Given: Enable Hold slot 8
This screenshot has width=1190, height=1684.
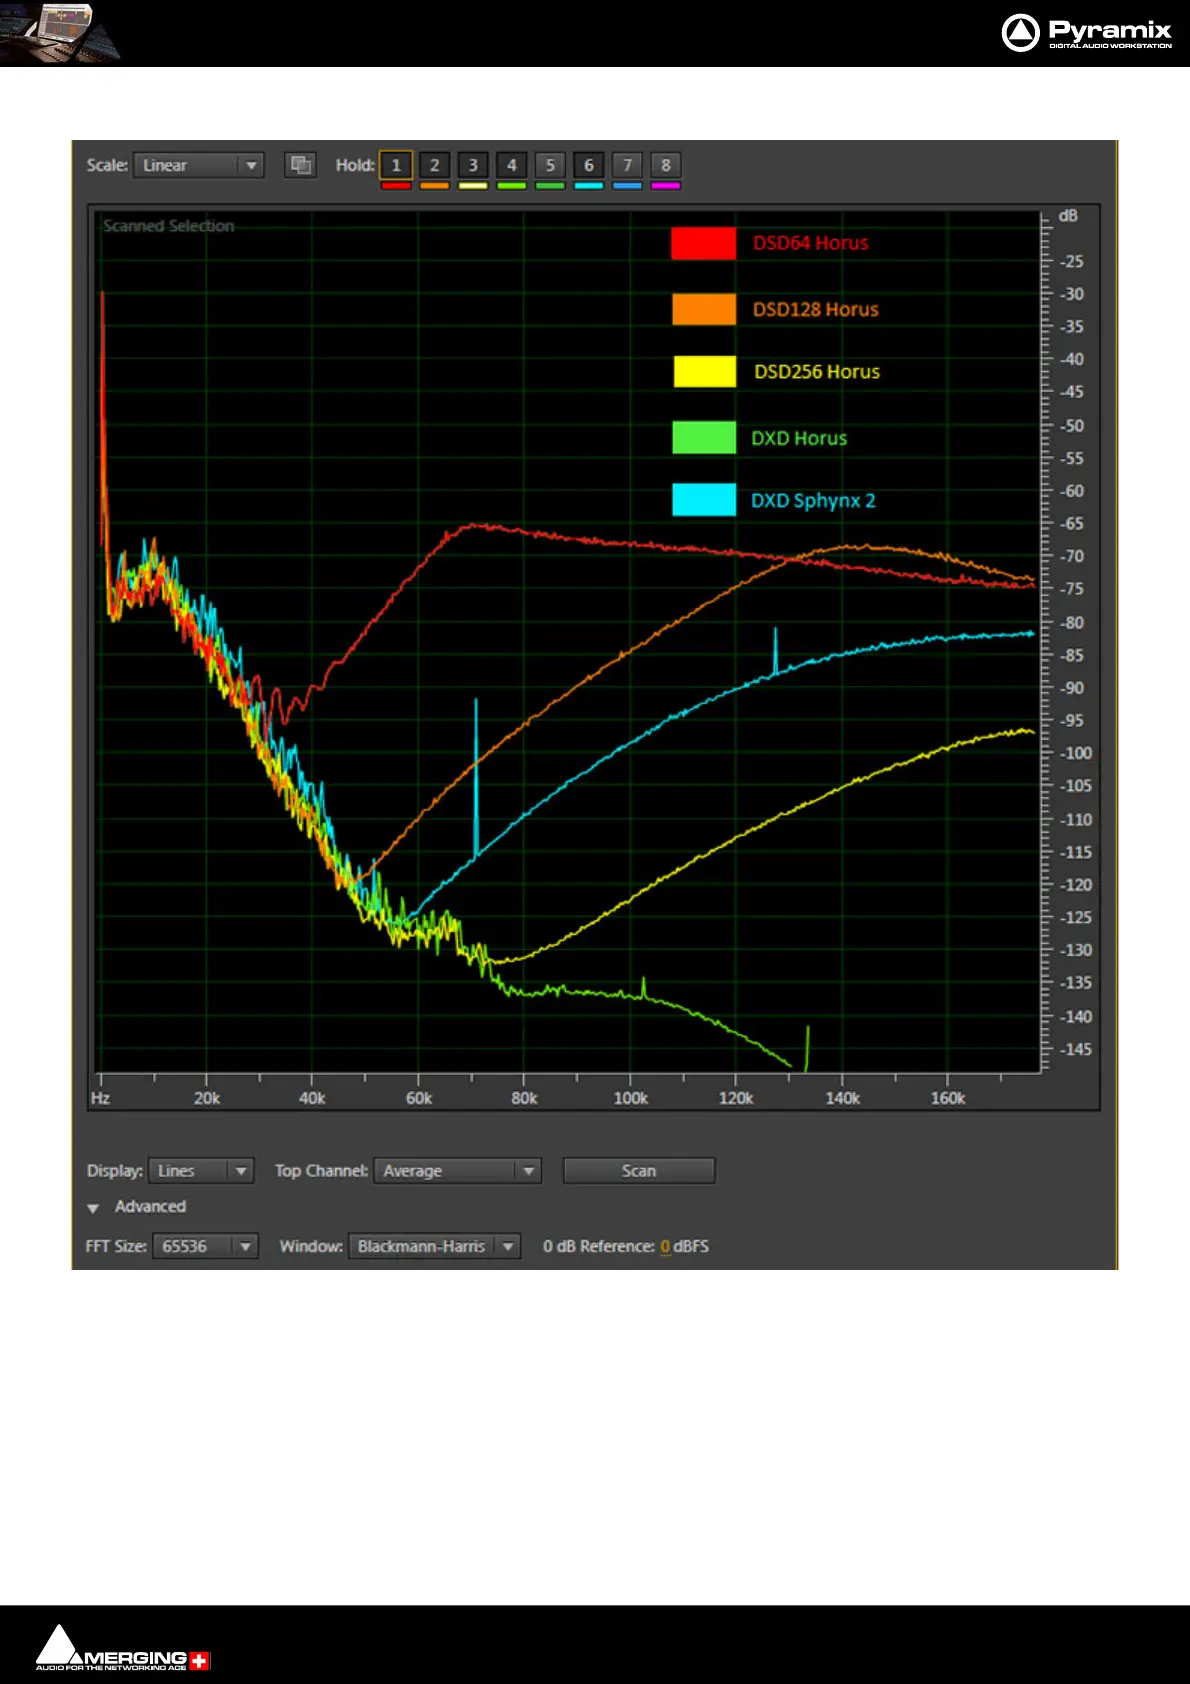Looking at the screenshot, I should coord(665,165).
